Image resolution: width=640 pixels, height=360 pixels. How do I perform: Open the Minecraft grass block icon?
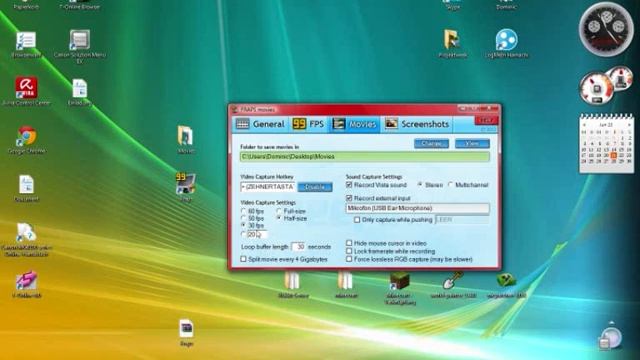tap(400, 281)
